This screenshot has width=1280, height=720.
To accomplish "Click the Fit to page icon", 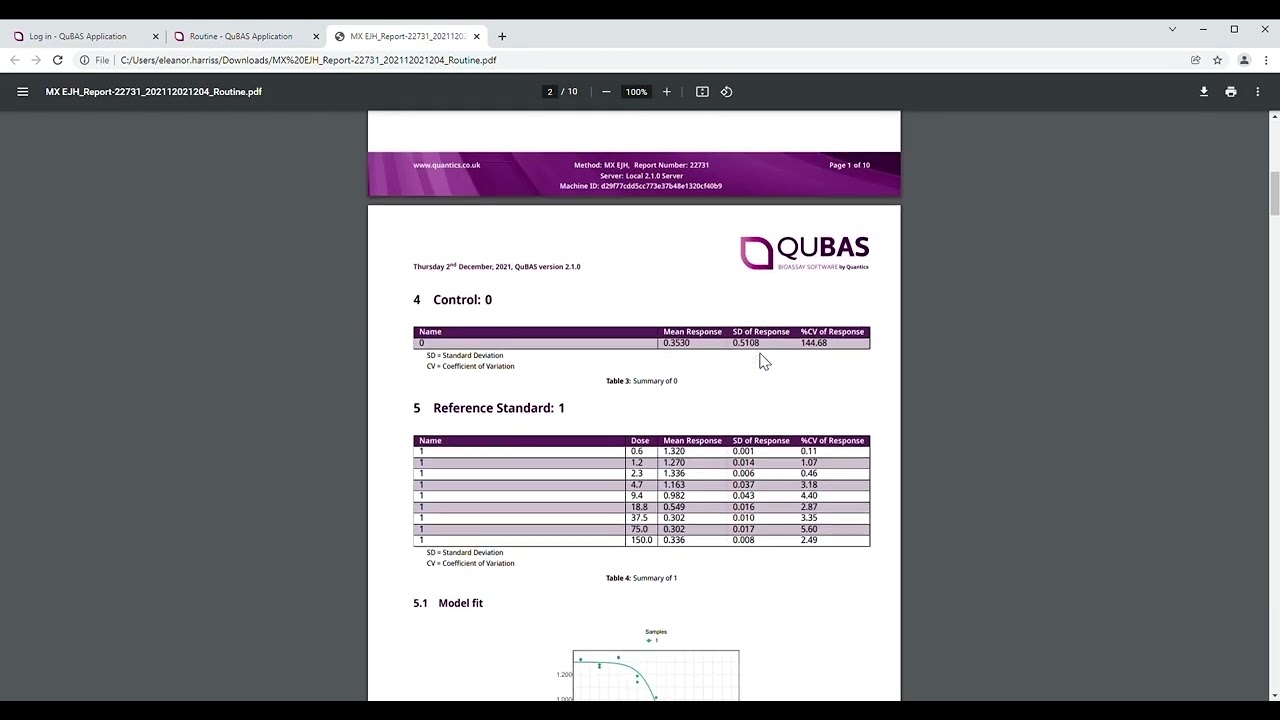I will (x=702, y=92).
